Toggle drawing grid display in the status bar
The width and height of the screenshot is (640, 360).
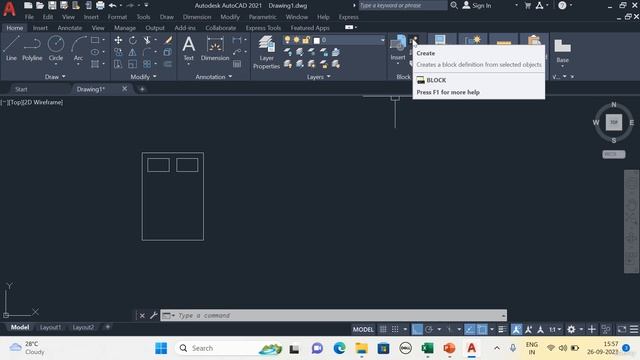click(x=383, y=329)
